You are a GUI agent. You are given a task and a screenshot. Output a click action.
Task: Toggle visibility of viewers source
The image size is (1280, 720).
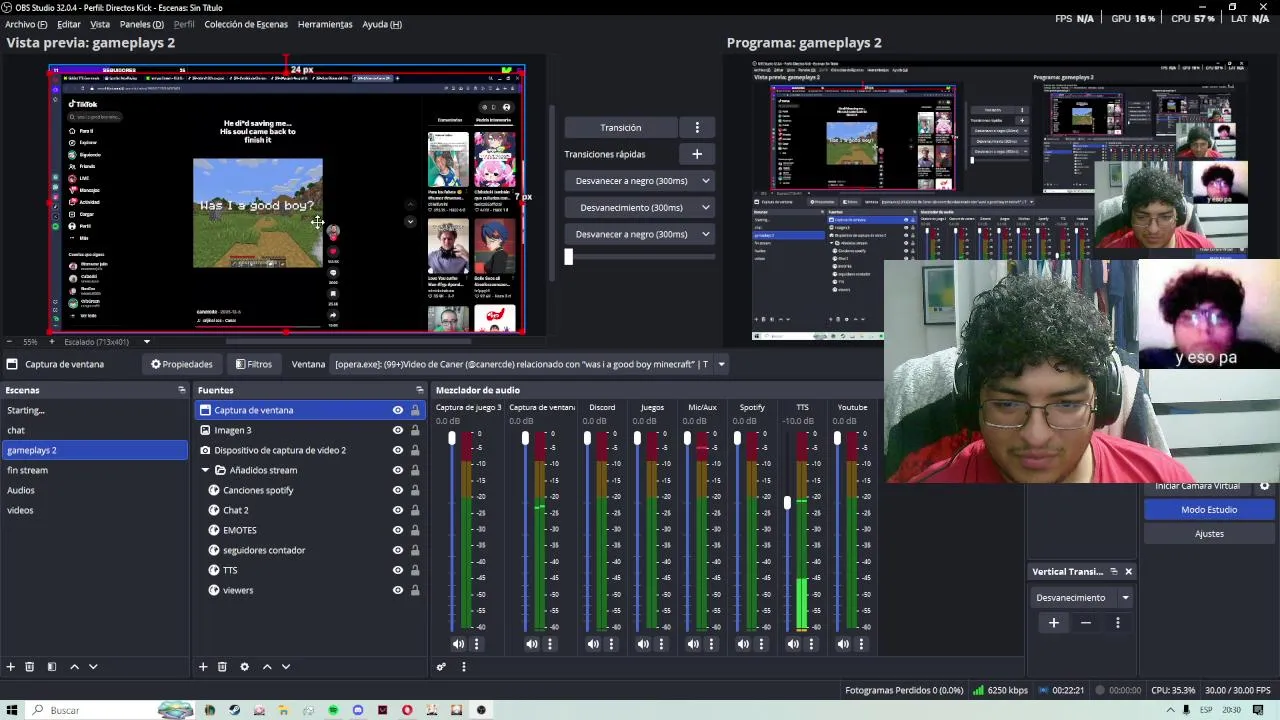(398, 590)
